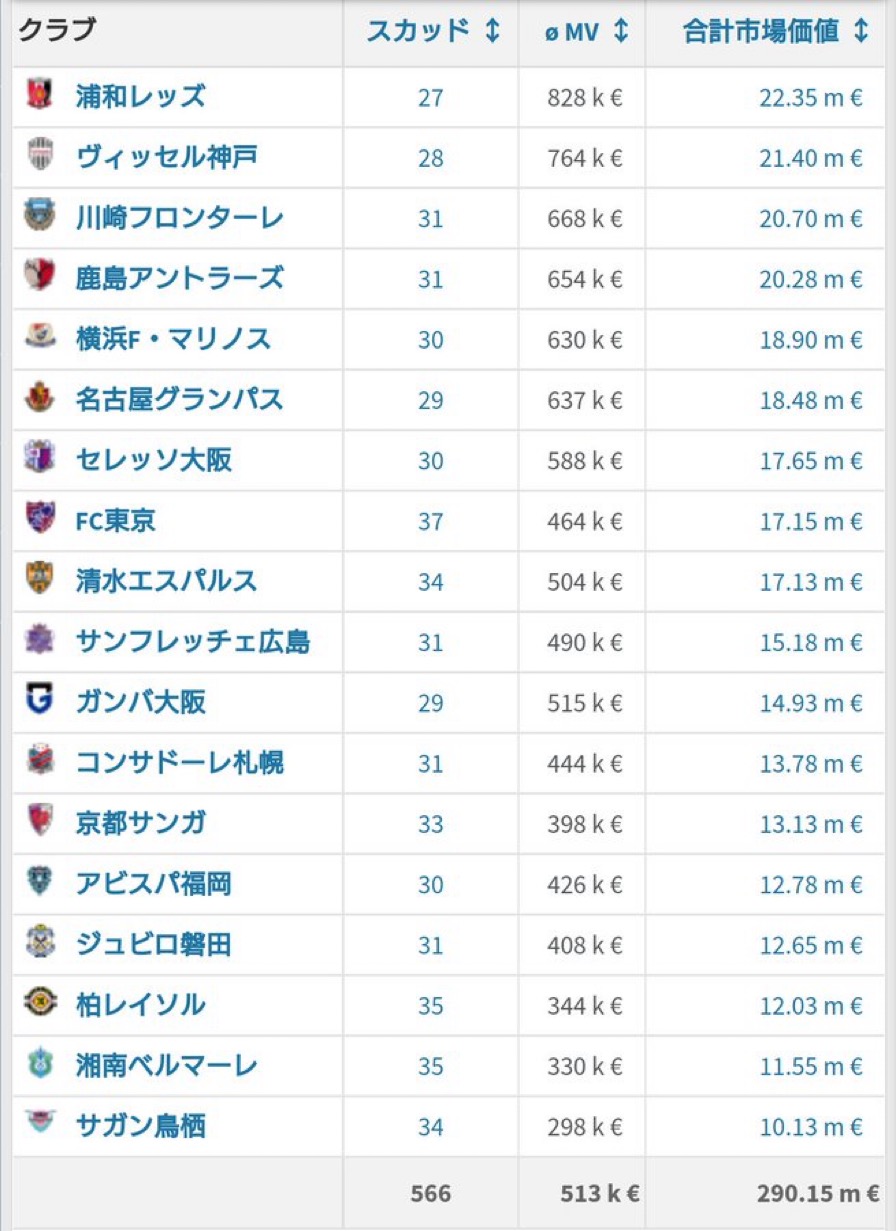Click the FC Tokyo club crest icon

[40, 519]
